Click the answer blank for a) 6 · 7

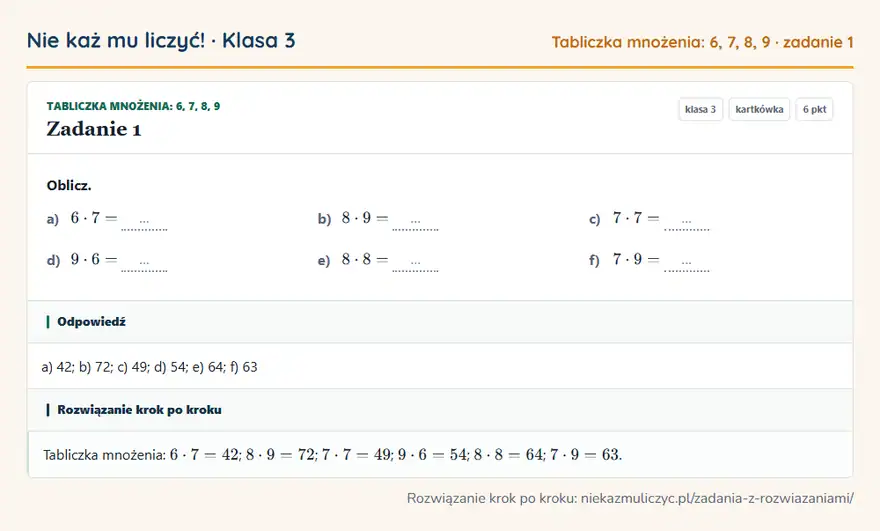click(x=144, y=222)
